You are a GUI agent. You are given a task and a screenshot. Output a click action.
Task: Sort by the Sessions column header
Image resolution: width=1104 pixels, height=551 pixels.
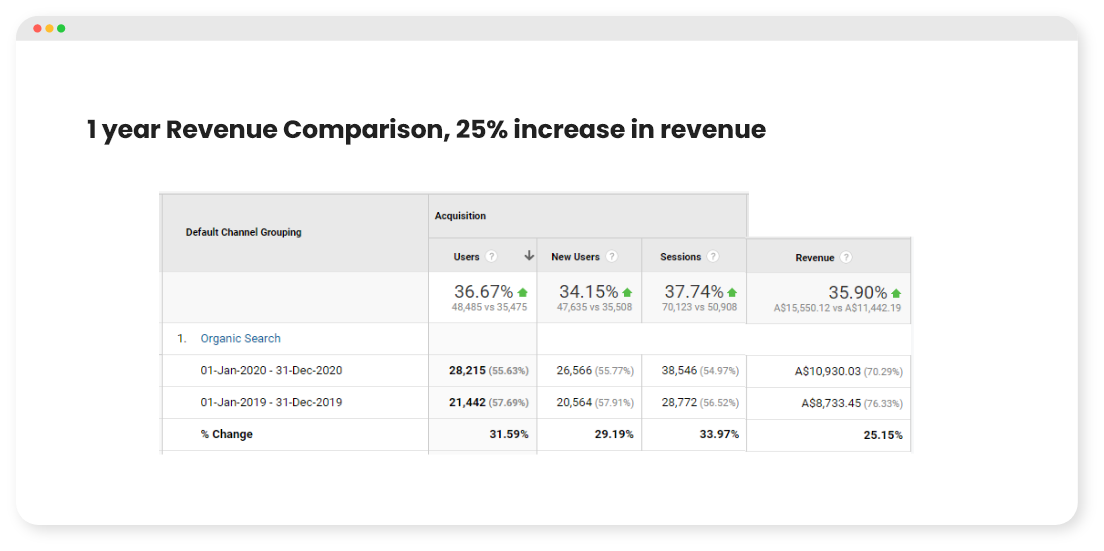(x=680, y=257)
